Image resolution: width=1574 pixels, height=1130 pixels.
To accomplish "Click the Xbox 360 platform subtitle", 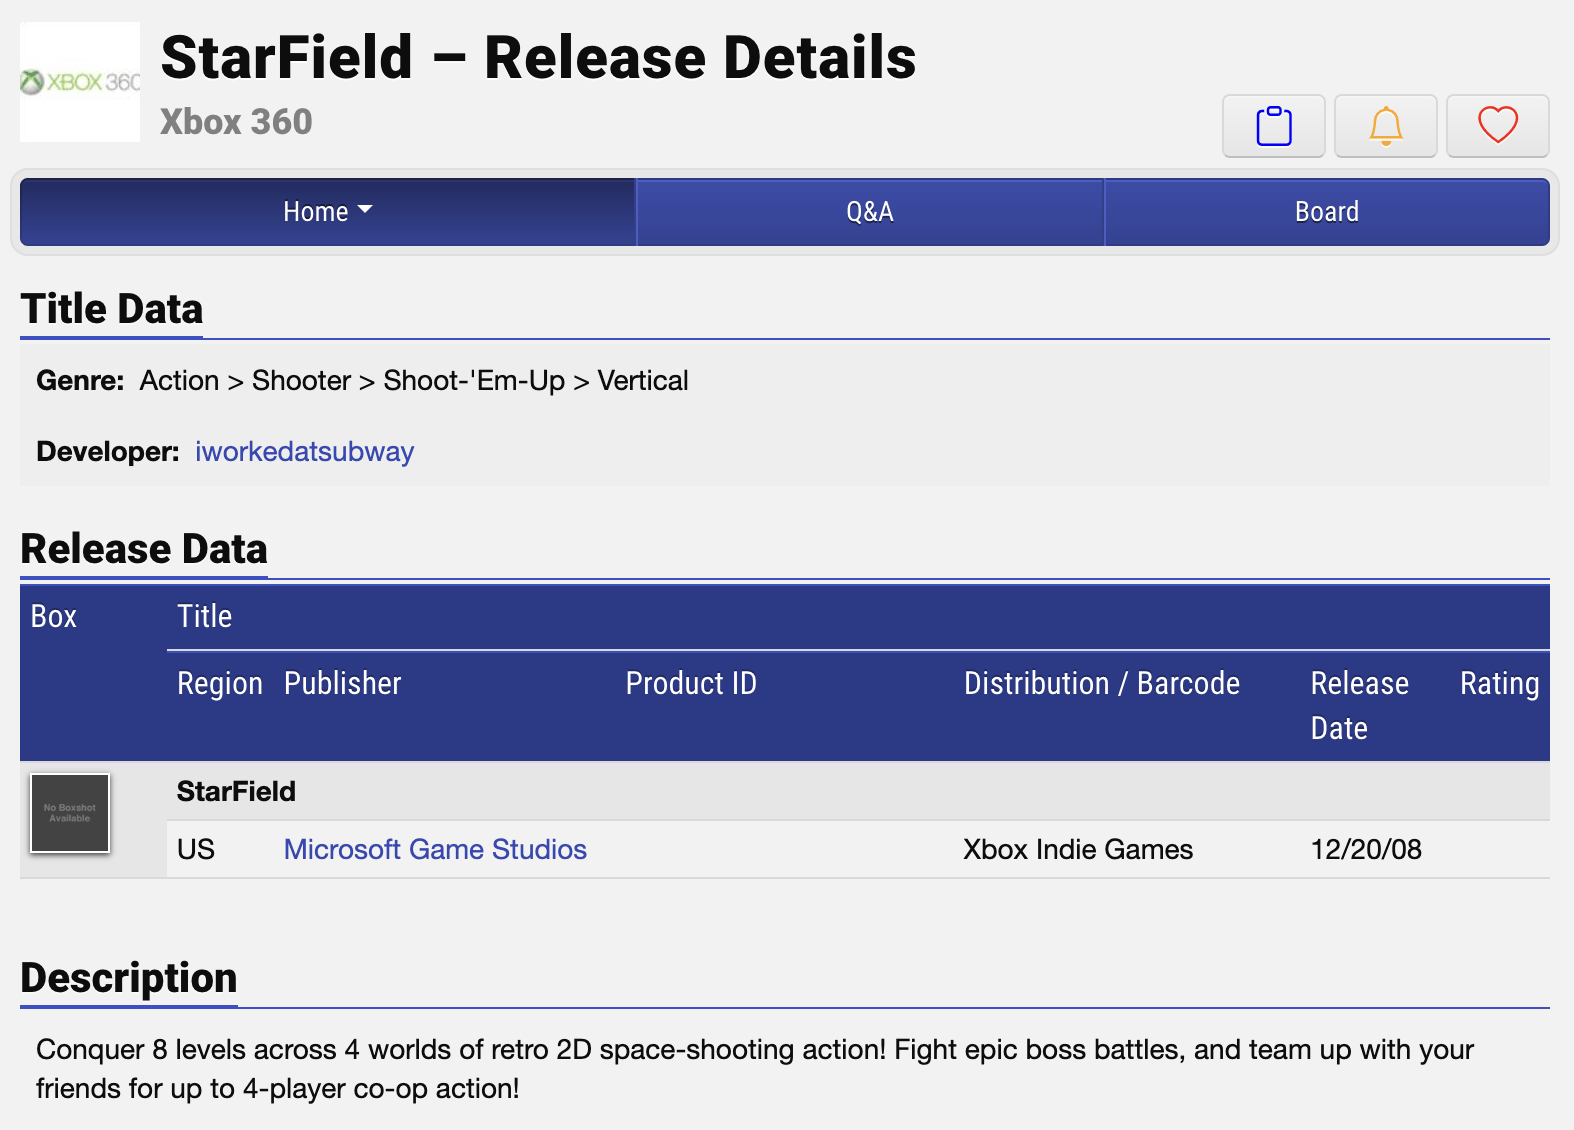I will [236, 122].
